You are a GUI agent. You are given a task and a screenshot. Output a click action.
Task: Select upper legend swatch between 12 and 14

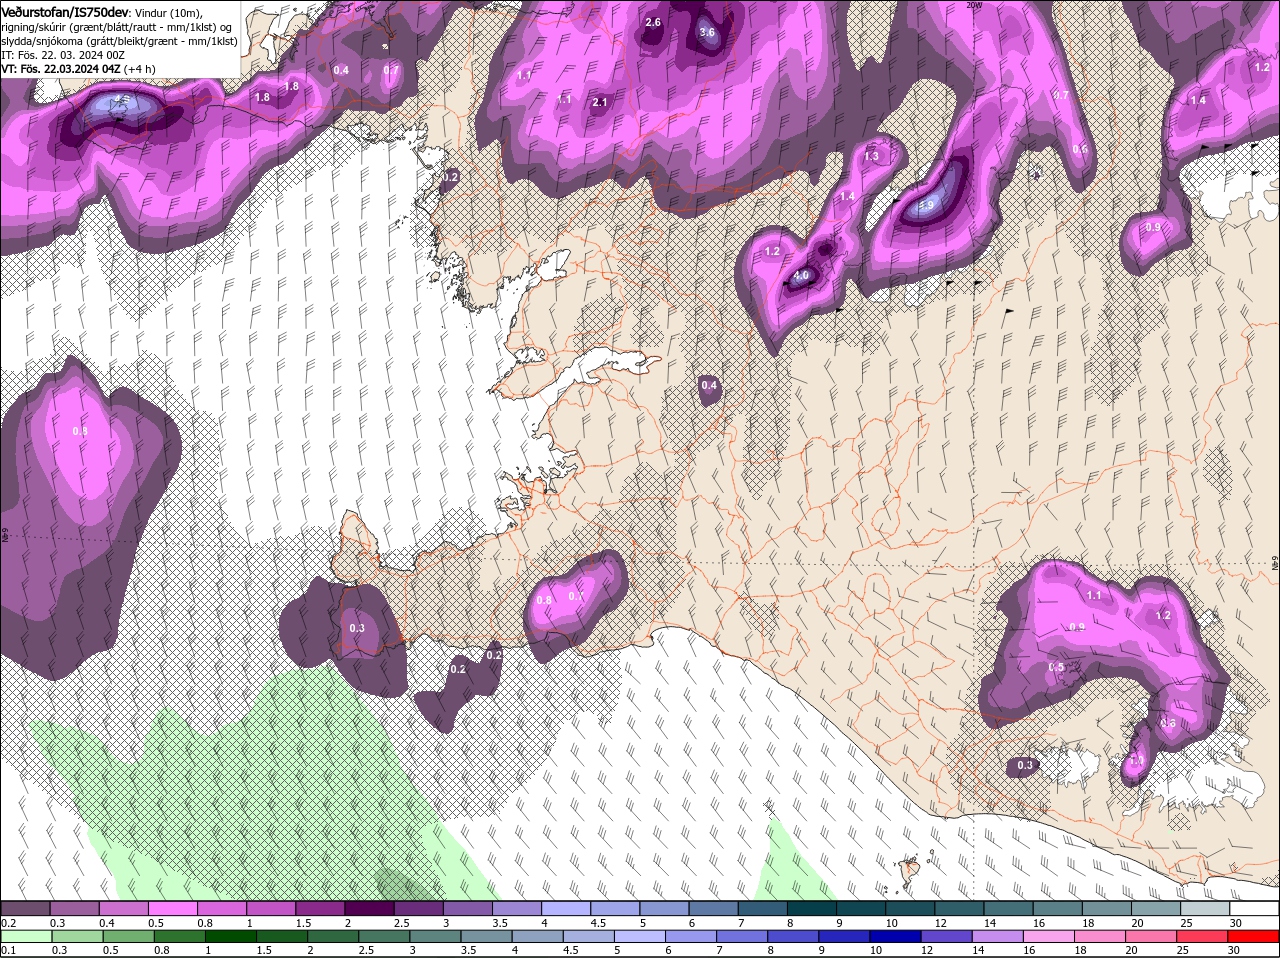pos(960,908)
